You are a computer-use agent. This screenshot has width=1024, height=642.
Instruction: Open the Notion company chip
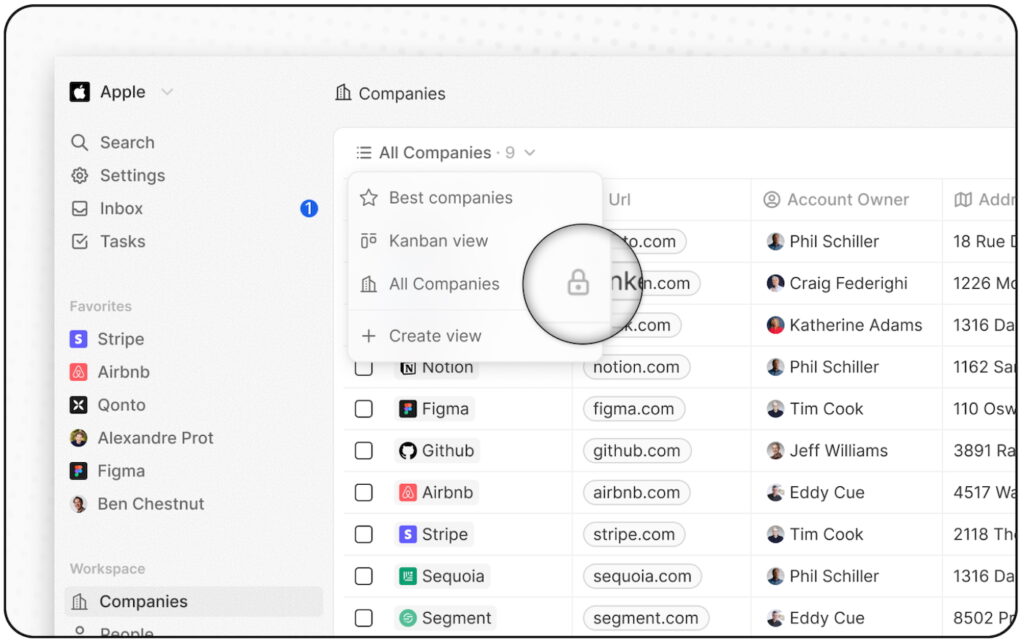436,368
